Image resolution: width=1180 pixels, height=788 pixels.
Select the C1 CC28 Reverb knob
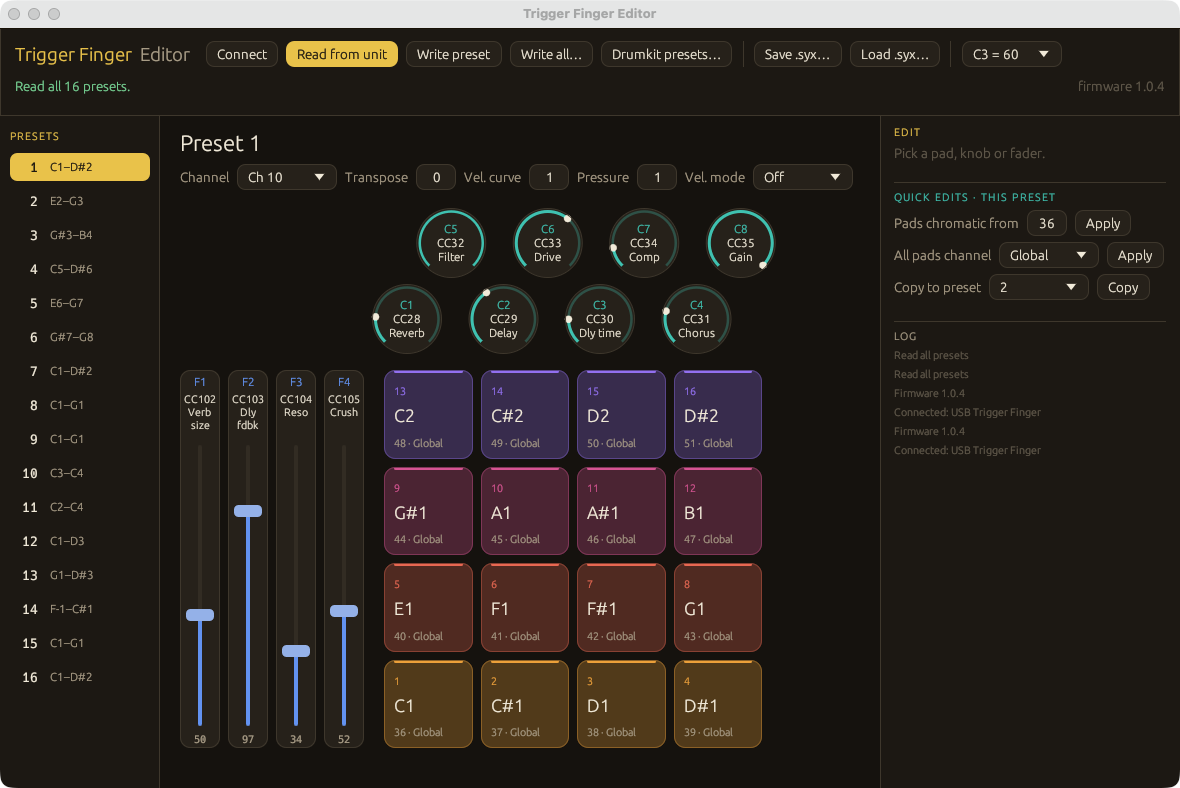click(406, 319)
